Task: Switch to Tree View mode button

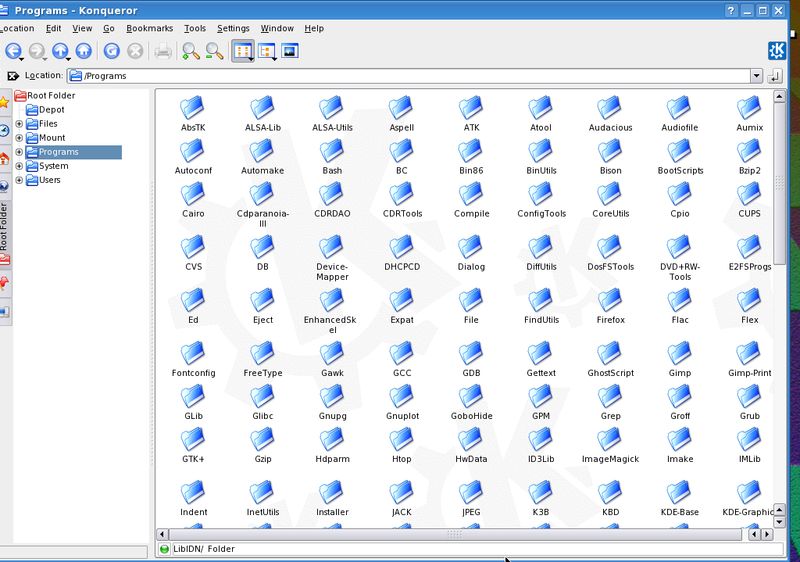Action: click(266, 51)
